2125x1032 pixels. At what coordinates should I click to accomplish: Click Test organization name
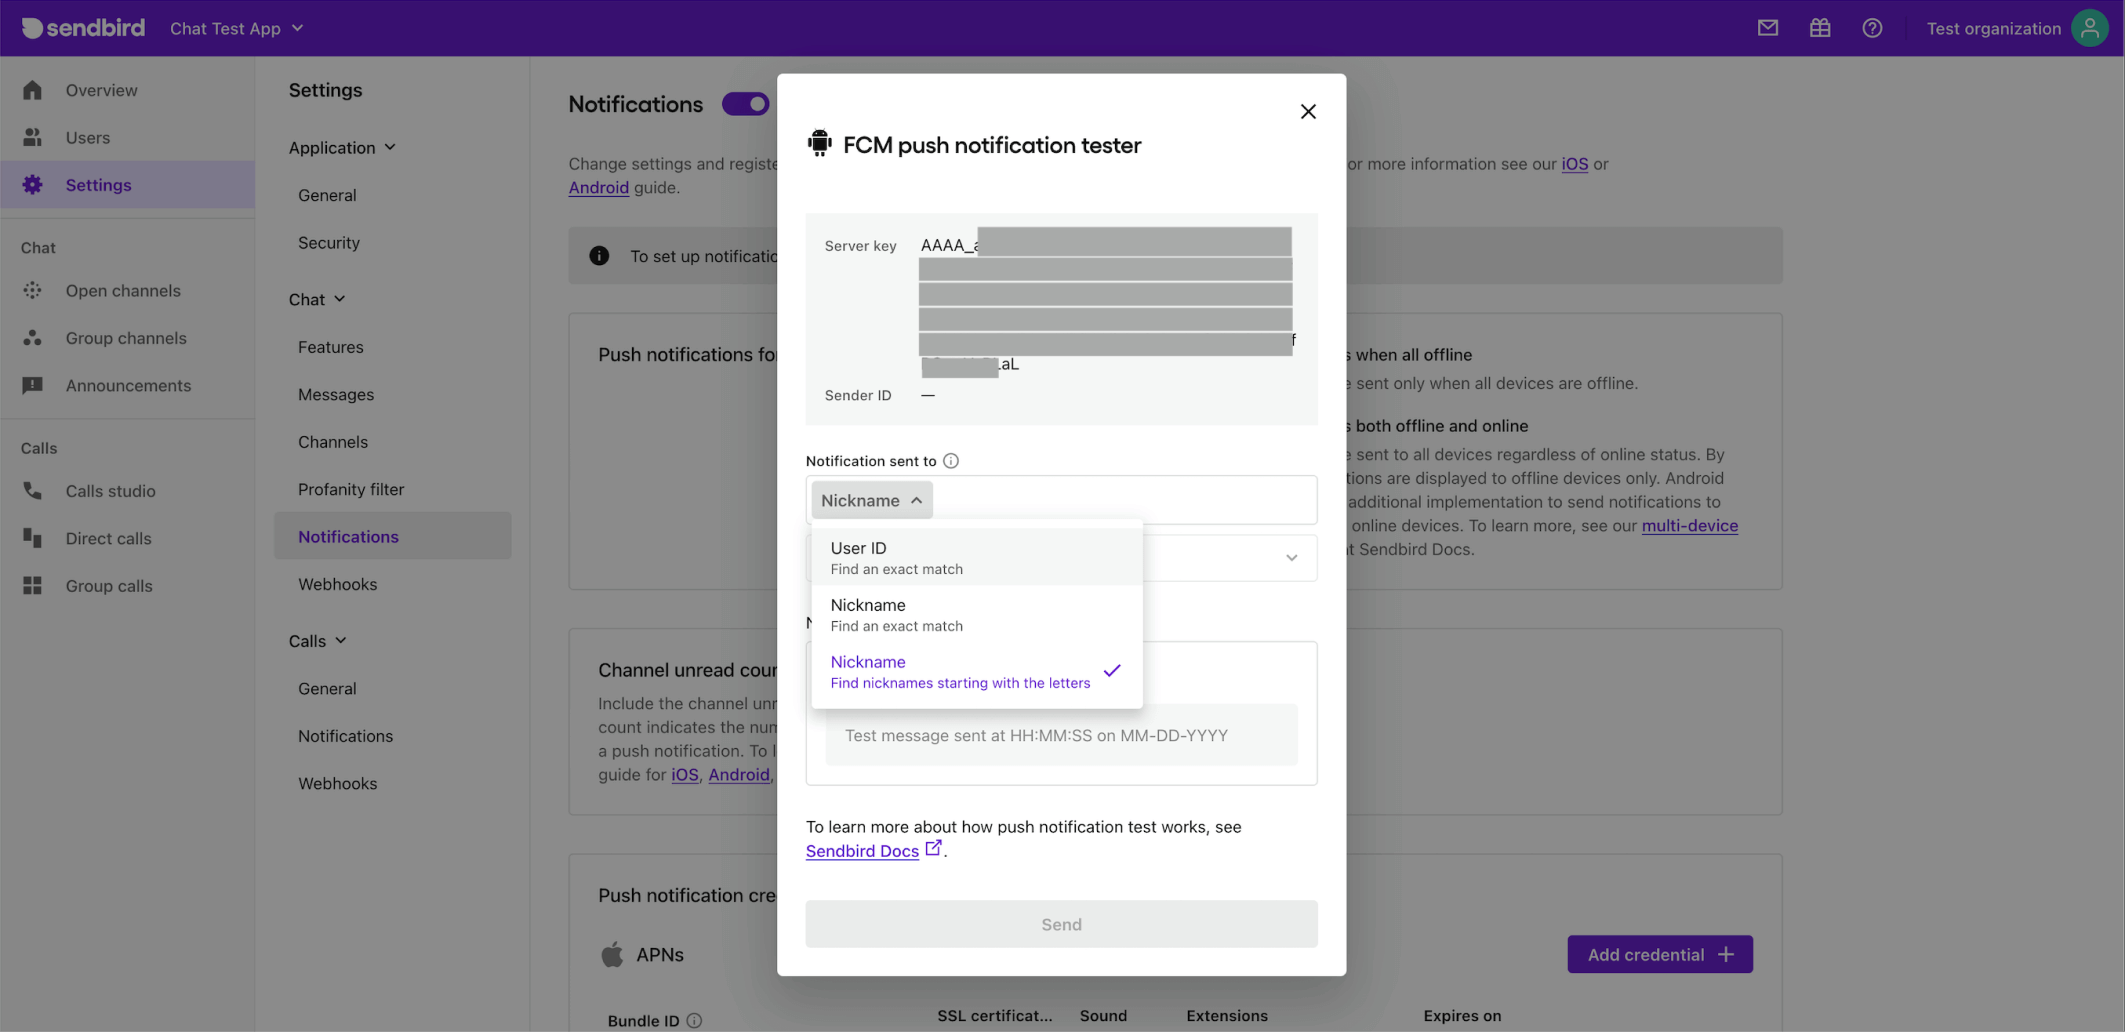point(1994,28)
